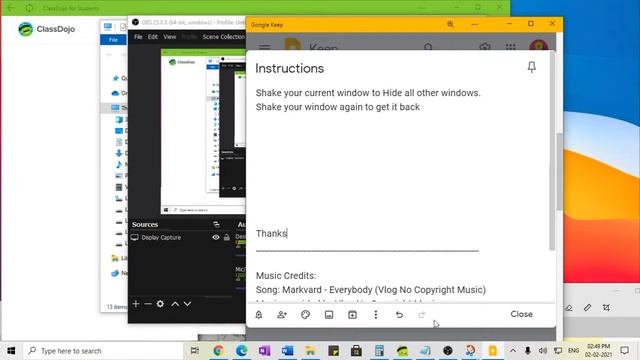
Task: Toggle the Display Capture lock in OBS
Action: click(227, 238)
